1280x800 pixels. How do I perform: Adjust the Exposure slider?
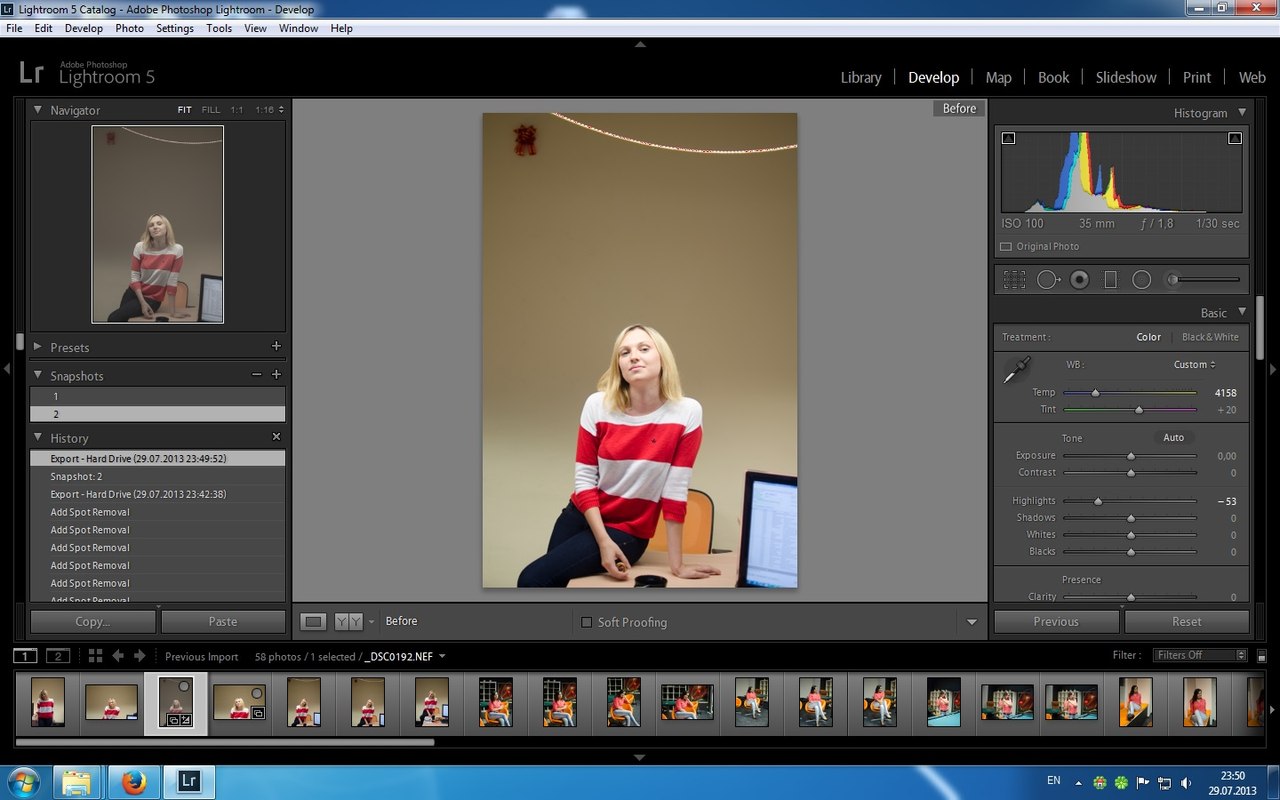coord(1130,456)
